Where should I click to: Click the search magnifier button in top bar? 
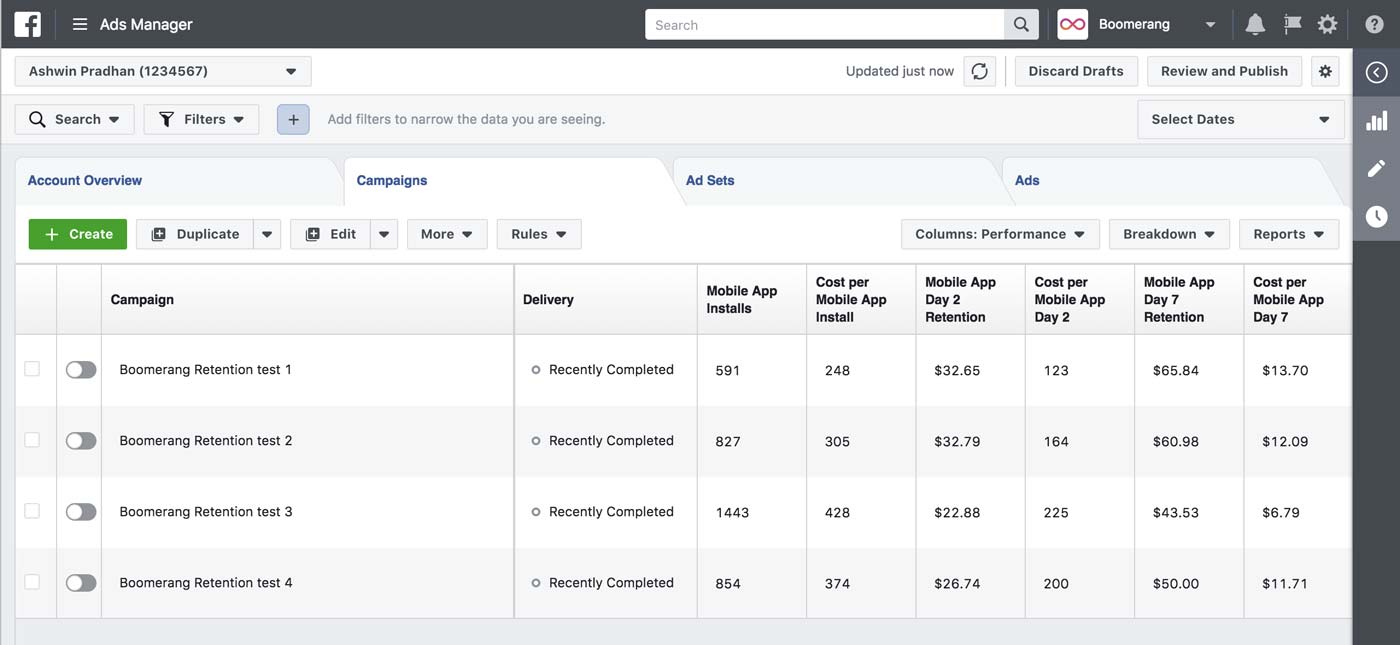tap(1021, 24)
